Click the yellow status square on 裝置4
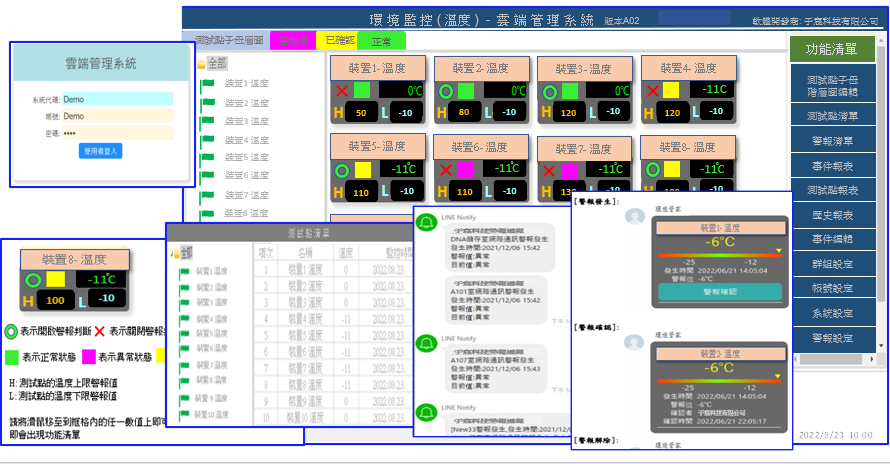The height and width of the screenshot is (464, 890). point(671,91)
